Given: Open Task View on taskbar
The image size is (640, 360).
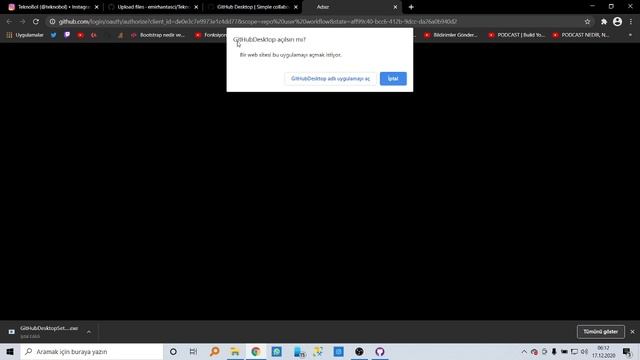Looking at the screenshot, I should pyautogui.click(x=193, y=351).
